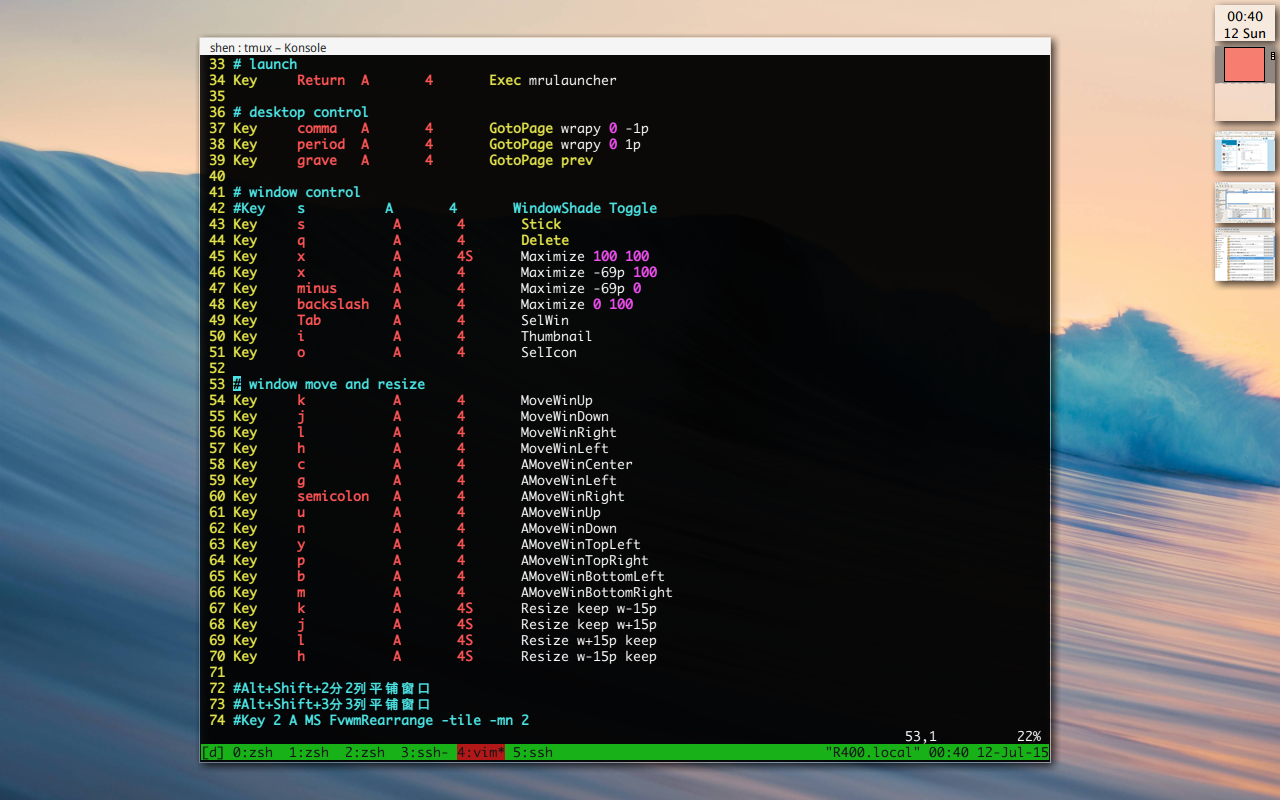Viewport: 1280px width, 800px height.
Task: Open the last thumbnail showing a file list
Action: click(x=1245, y=255)
